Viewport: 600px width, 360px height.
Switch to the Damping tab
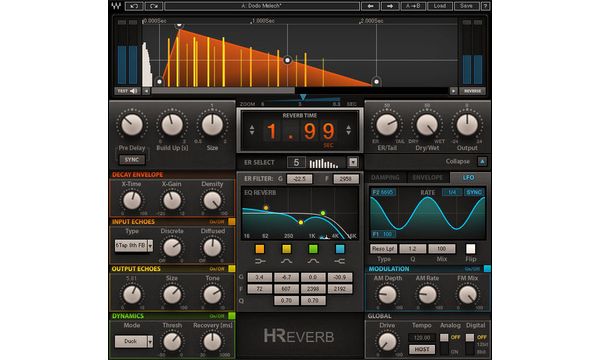(385, 178)
